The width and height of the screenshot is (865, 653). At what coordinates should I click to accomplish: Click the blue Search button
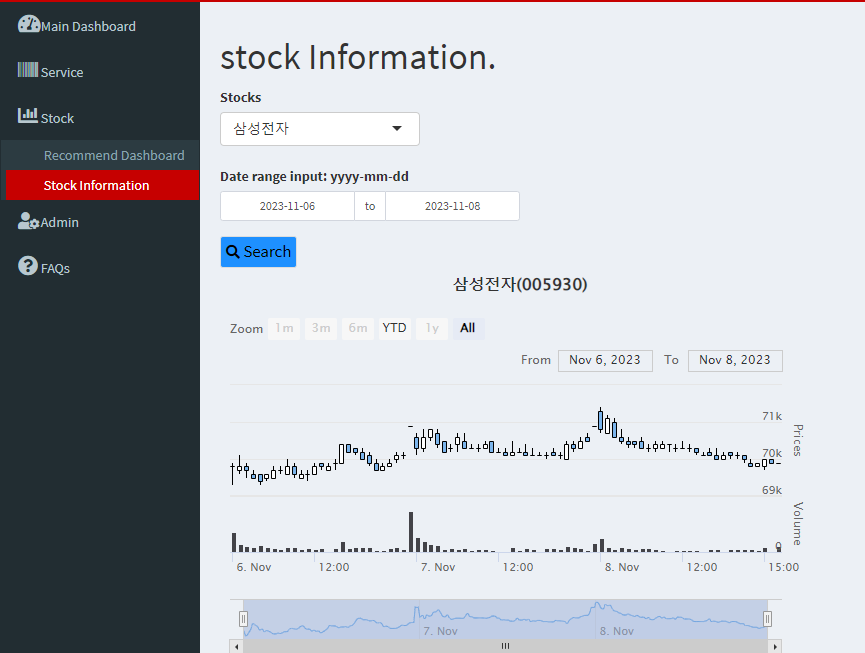(258, 252)
